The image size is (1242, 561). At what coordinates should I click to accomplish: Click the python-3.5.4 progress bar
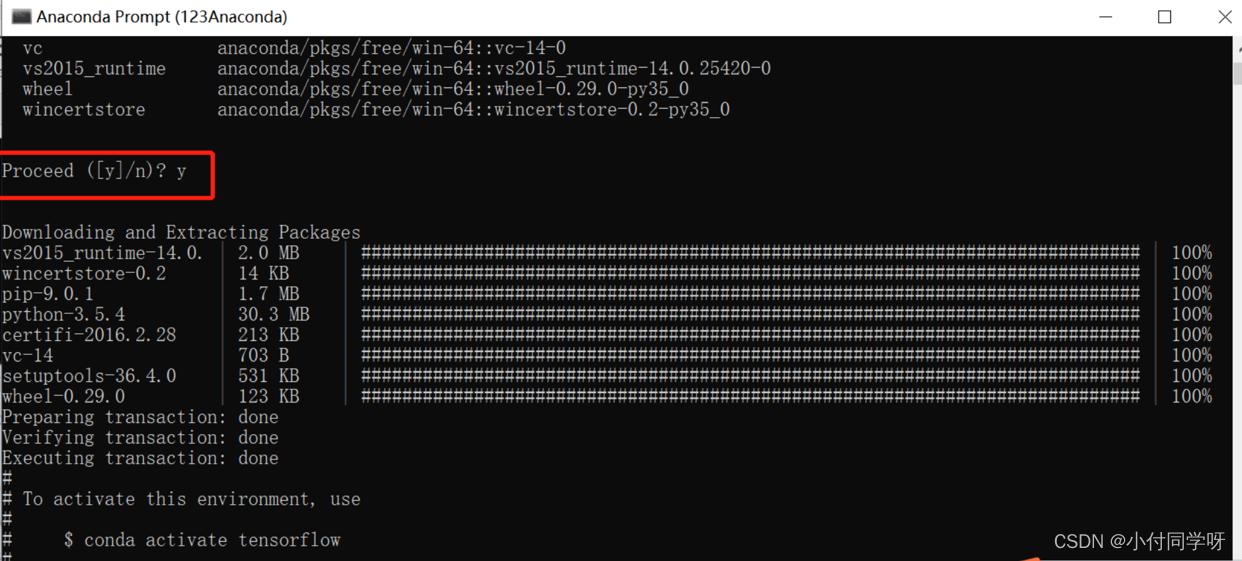[750, 314]
